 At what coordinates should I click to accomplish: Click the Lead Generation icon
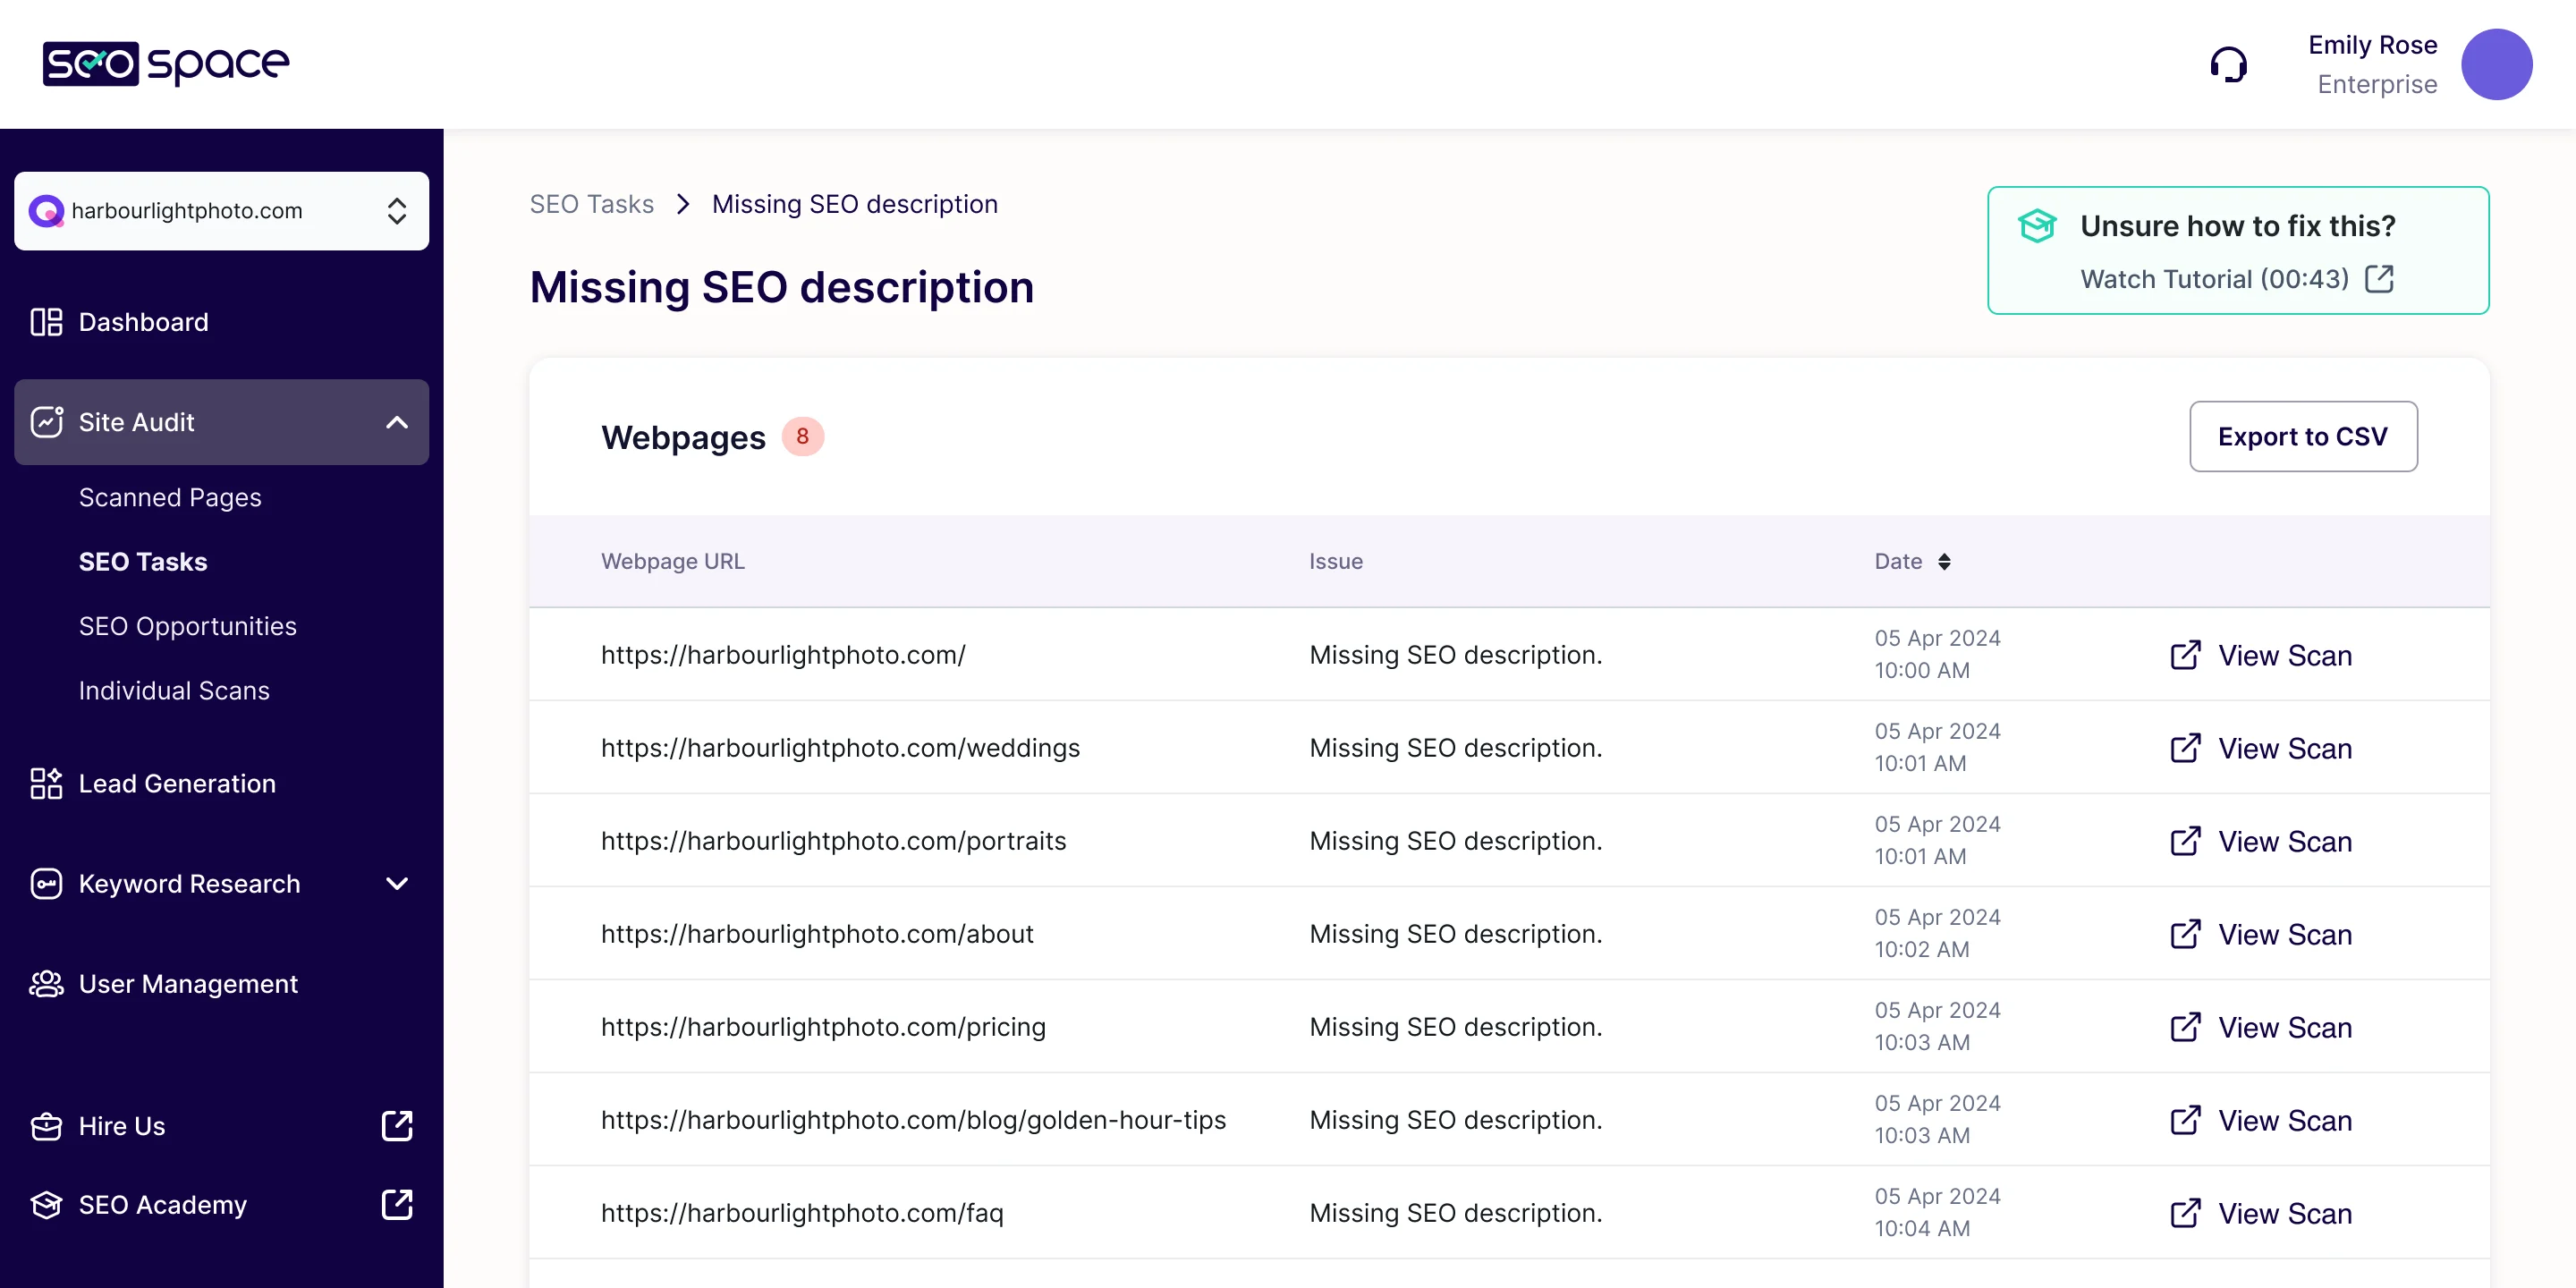point(46,783)
